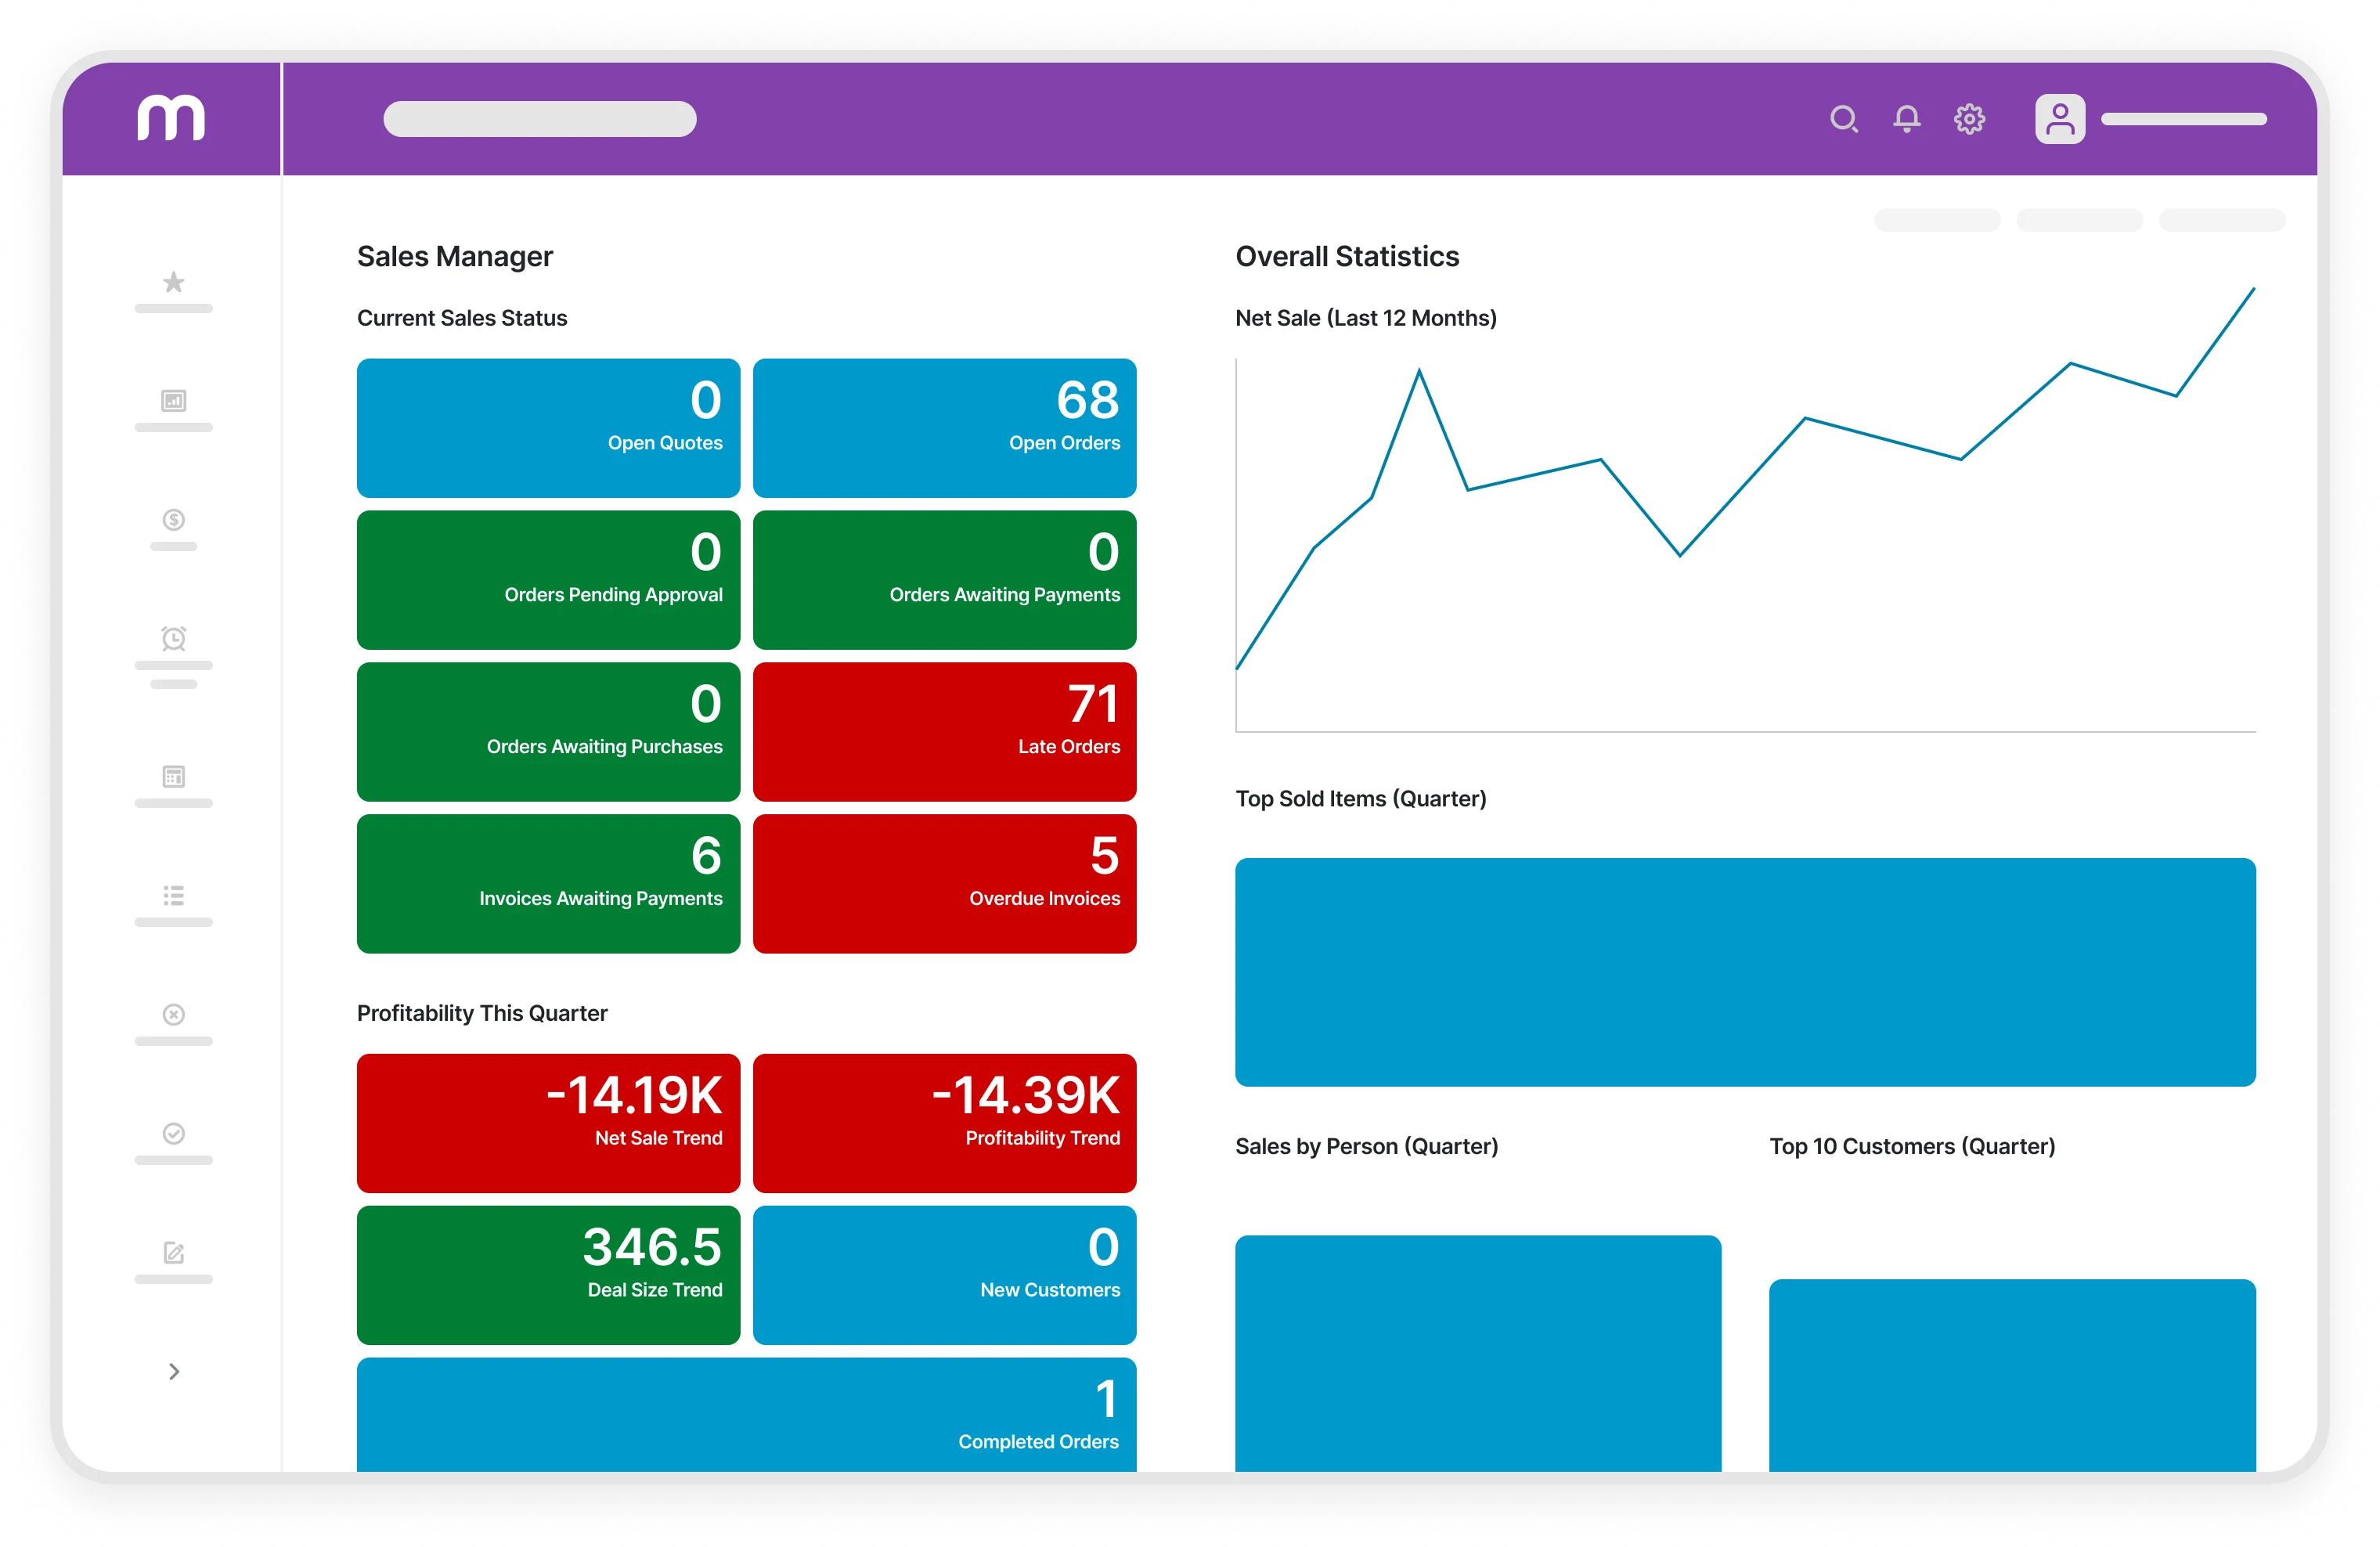Click the 'Overall Statistics' heading
Viewport: 2380px width, 1547px height.
click(1347, 257)
